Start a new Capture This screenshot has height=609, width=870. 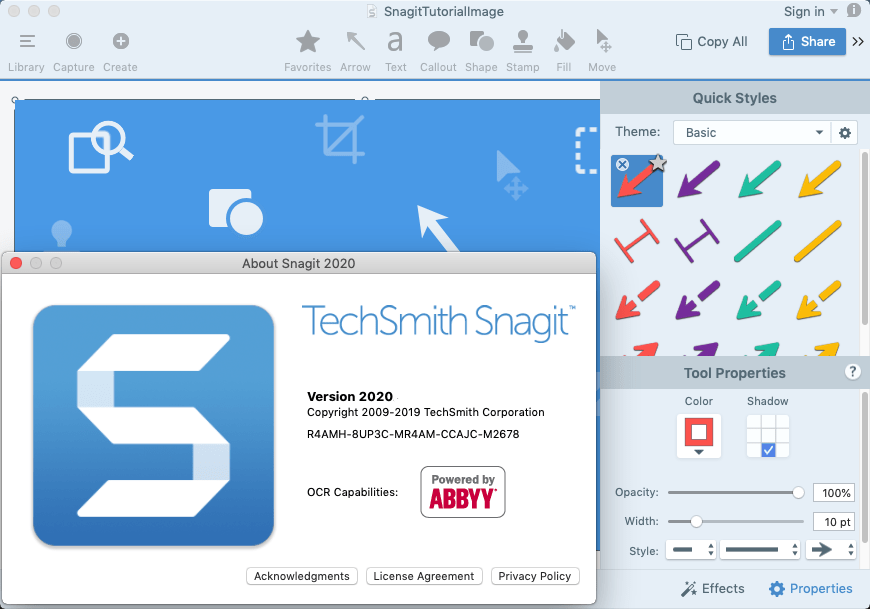74,50
